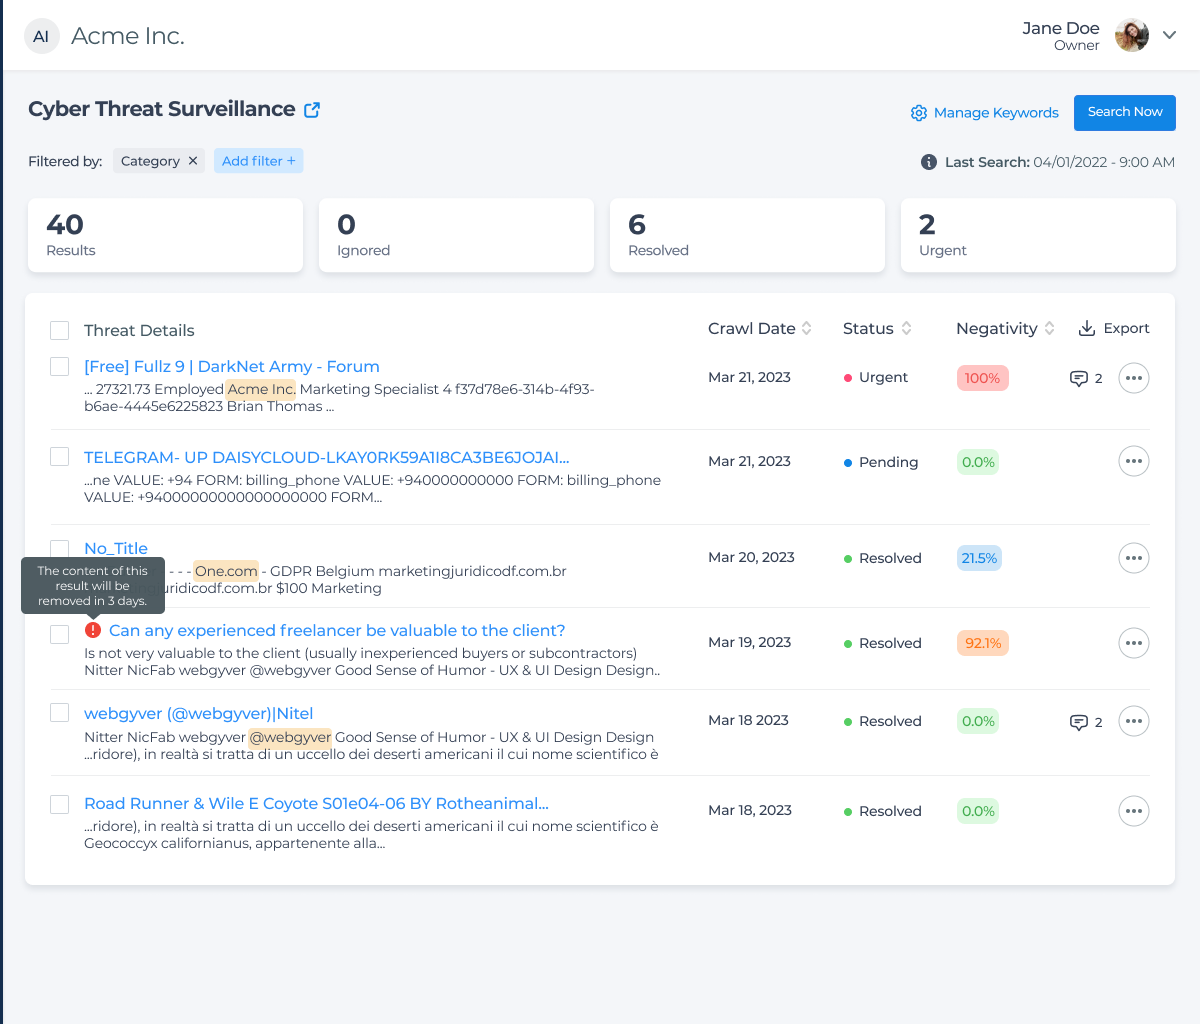Open the TELEGRAM- UP DAISYCLOUD result link
The height and width of the screenshot is (1024, 1200).
(x=326, y=457)
